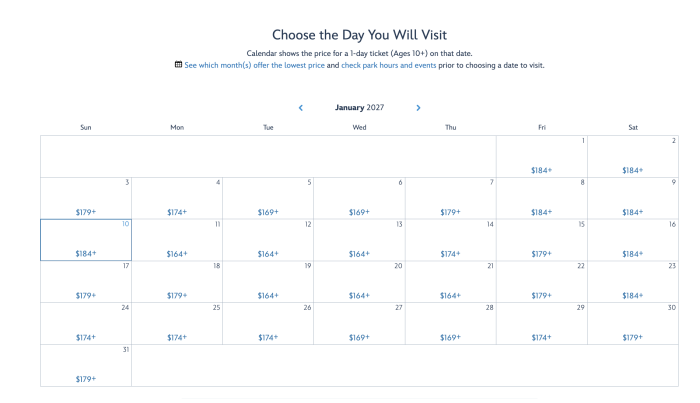The image size is (700, 403).
Task: Select Tuesday January 19 at $164+
Action: (268, 282)
